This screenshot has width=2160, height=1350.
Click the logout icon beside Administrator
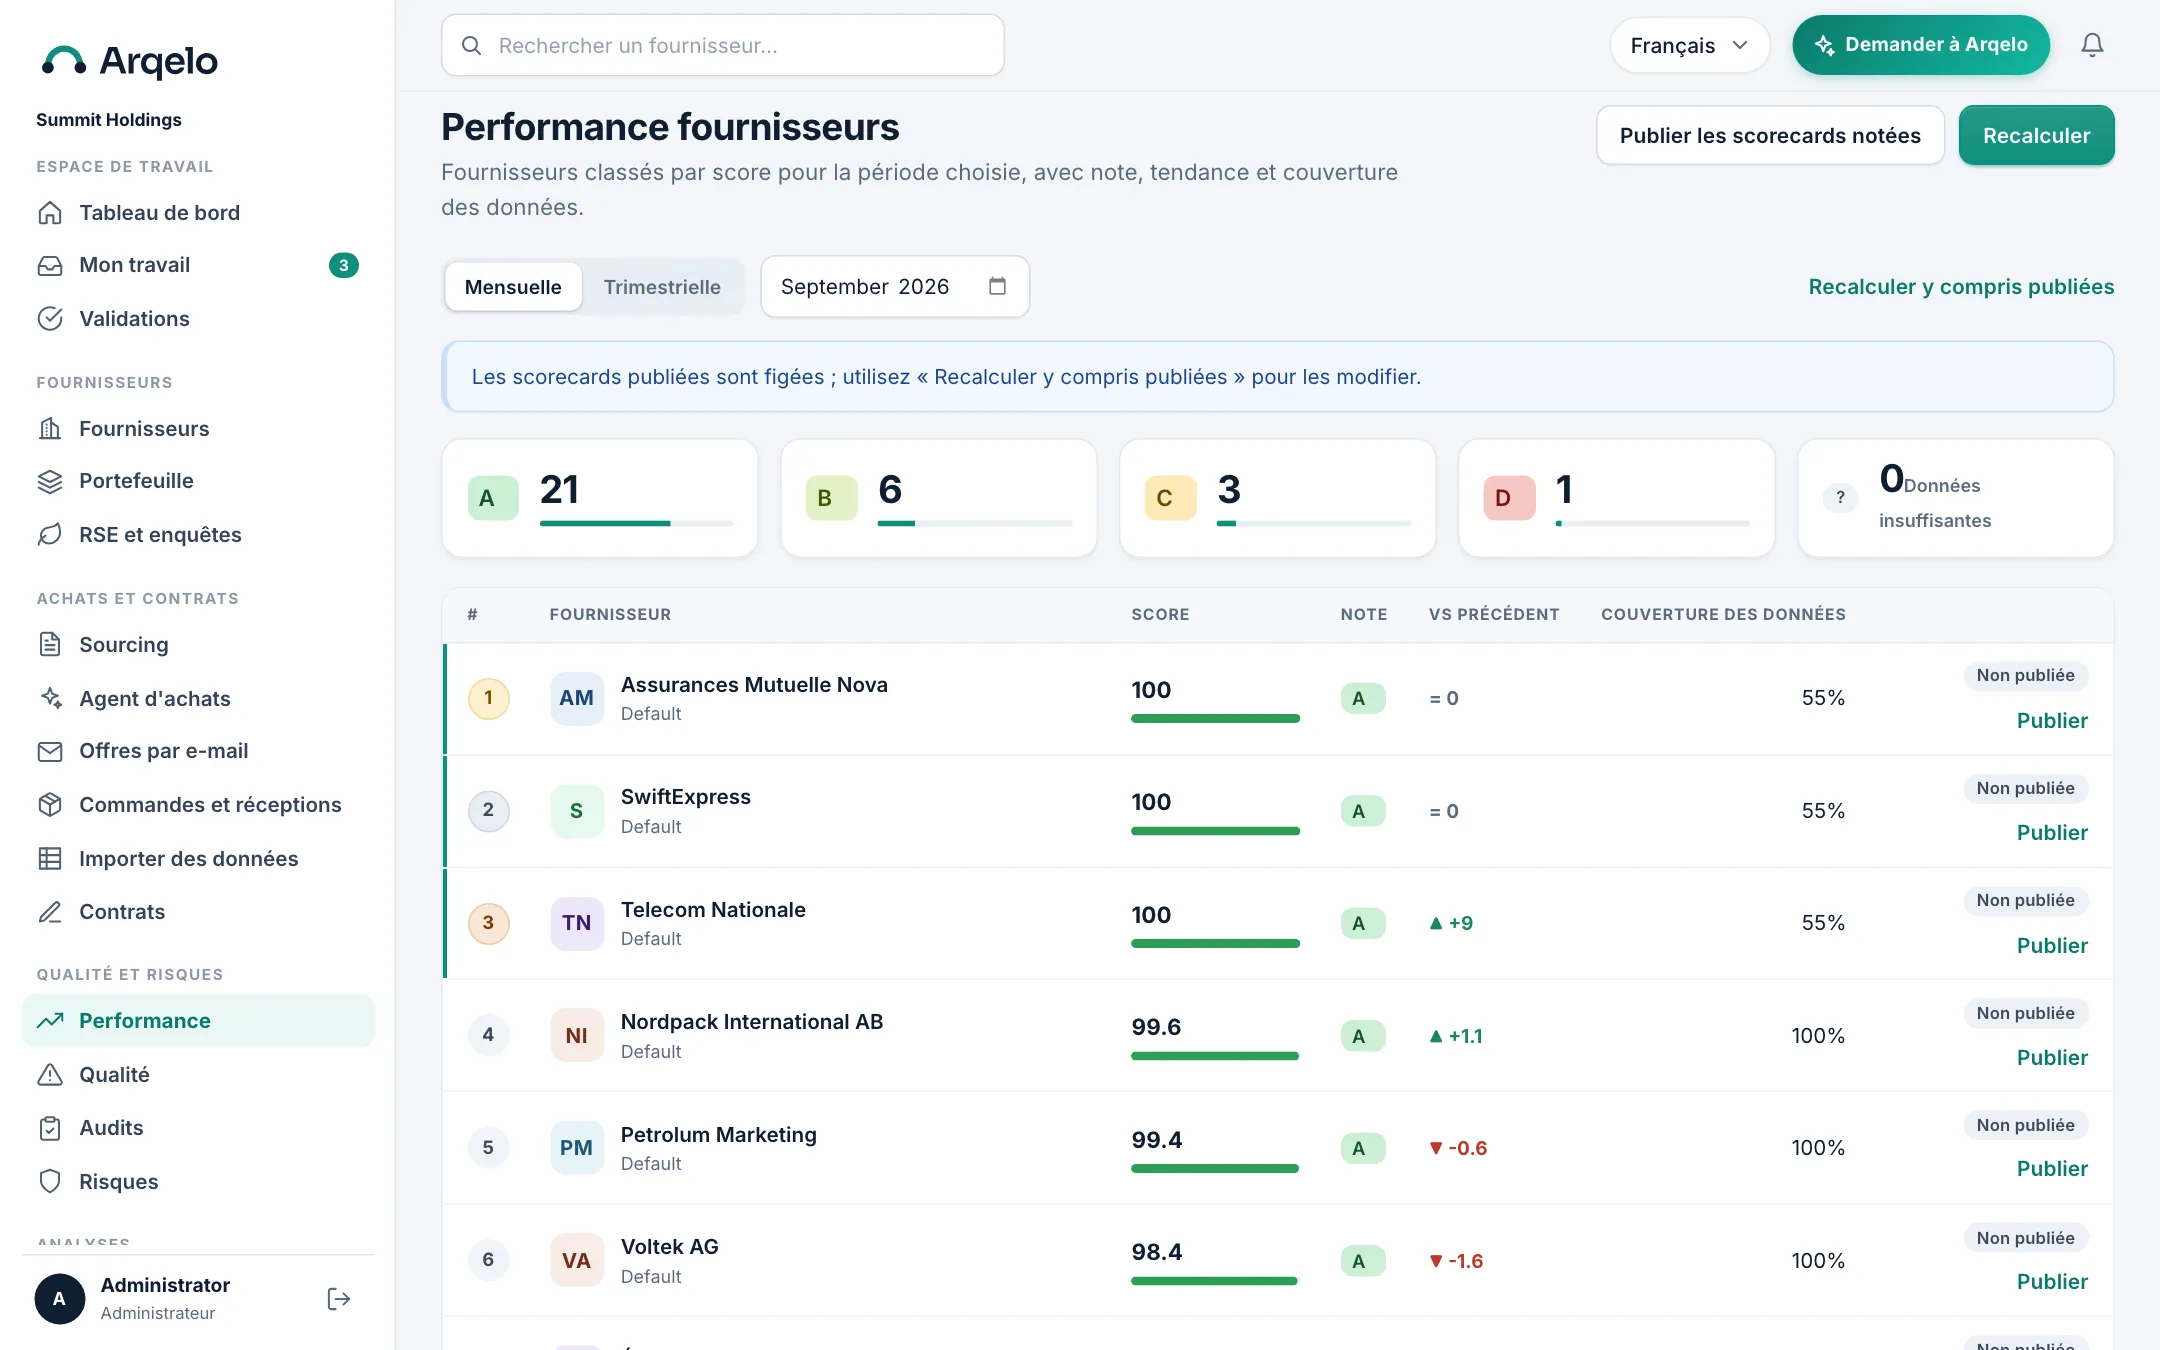(x=339, y=1298)
